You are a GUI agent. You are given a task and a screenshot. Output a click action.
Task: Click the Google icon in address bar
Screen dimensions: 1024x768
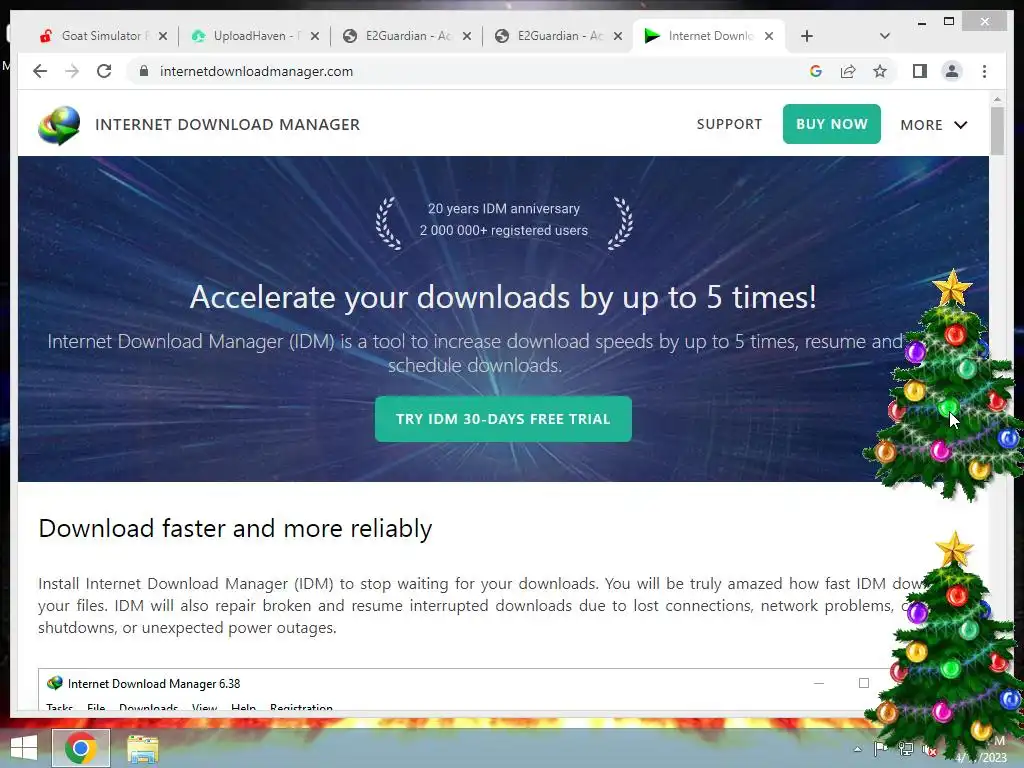(816, 71)
